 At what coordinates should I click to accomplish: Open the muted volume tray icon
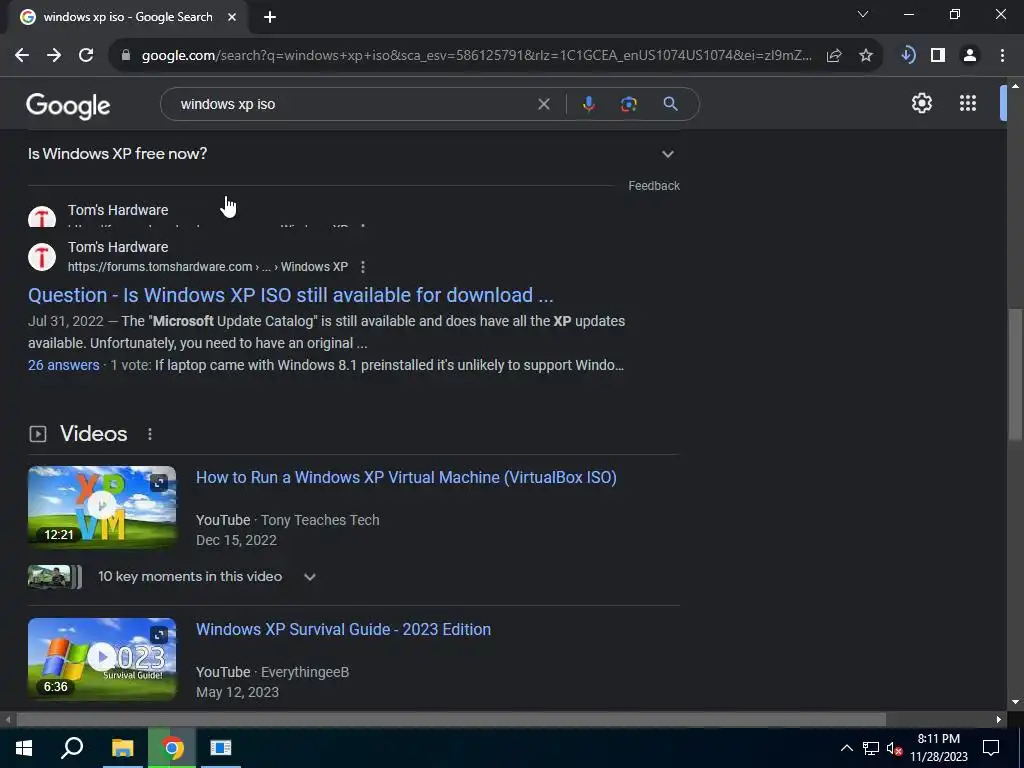[x=894, y=748]
